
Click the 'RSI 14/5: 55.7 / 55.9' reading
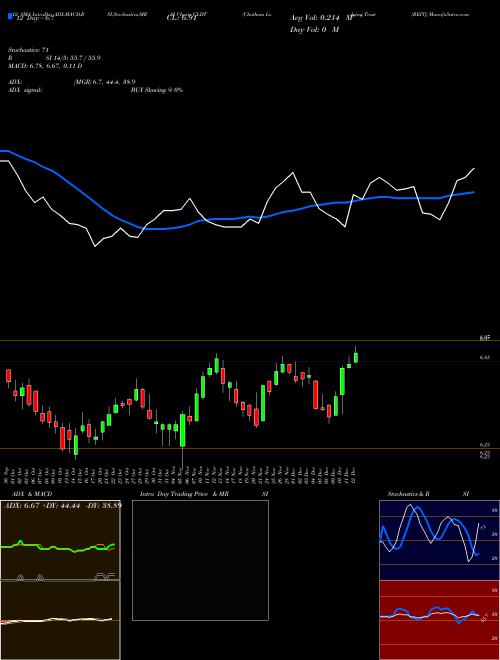click(54, 58)
